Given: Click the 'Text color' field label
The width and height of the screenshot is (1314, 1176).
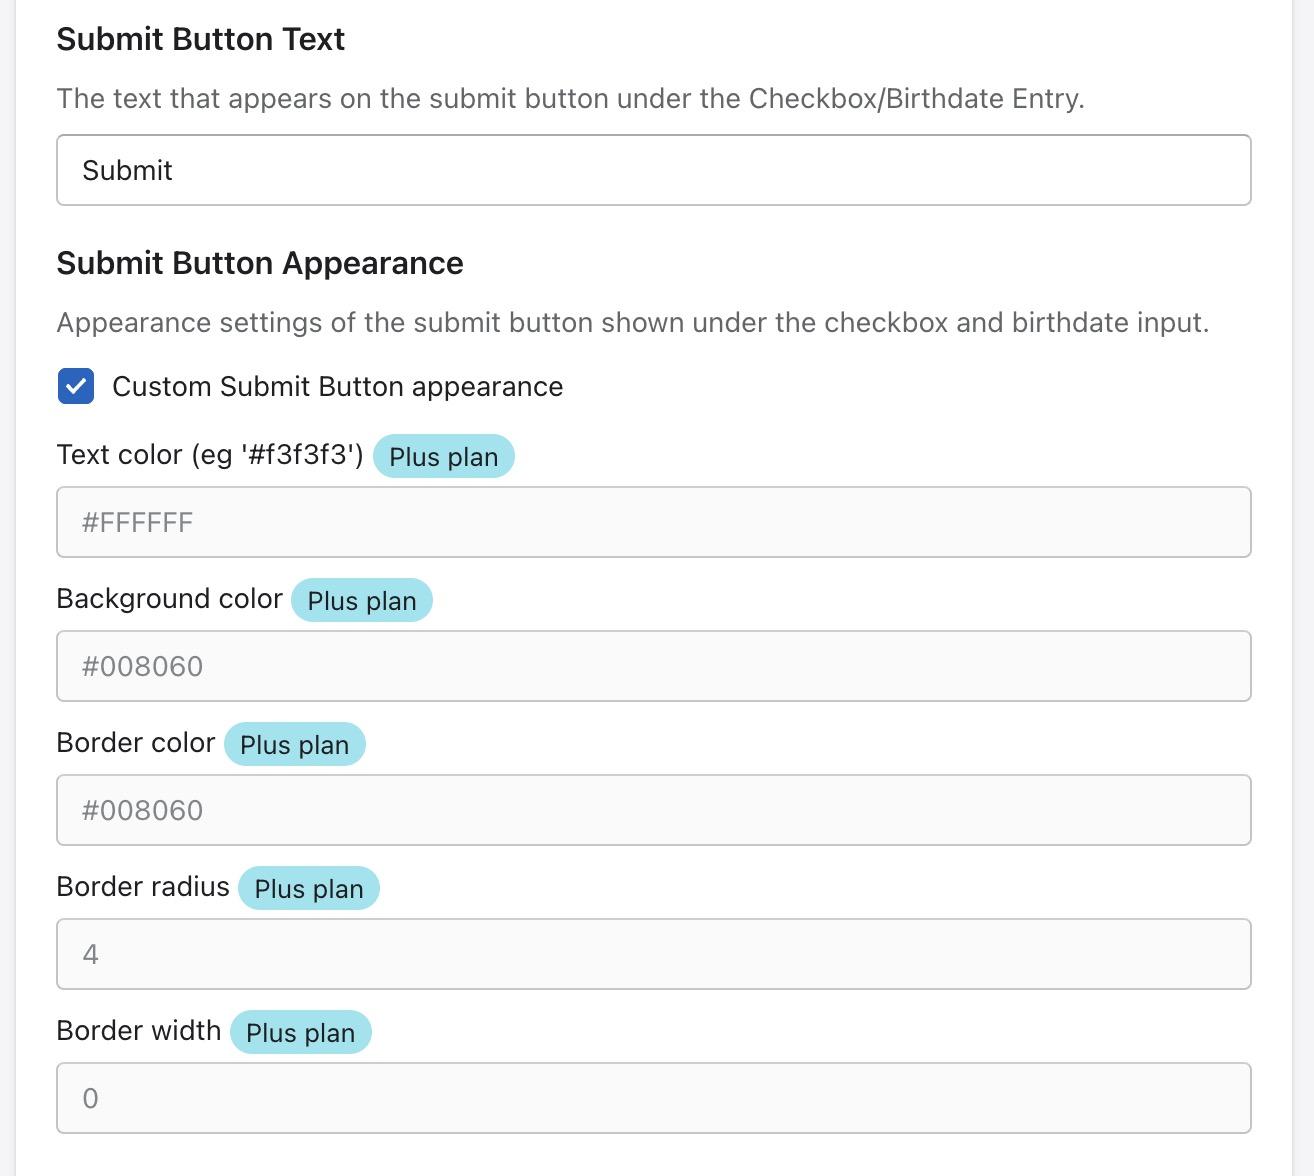Looking at the screenshot, I should click(209, 455).
